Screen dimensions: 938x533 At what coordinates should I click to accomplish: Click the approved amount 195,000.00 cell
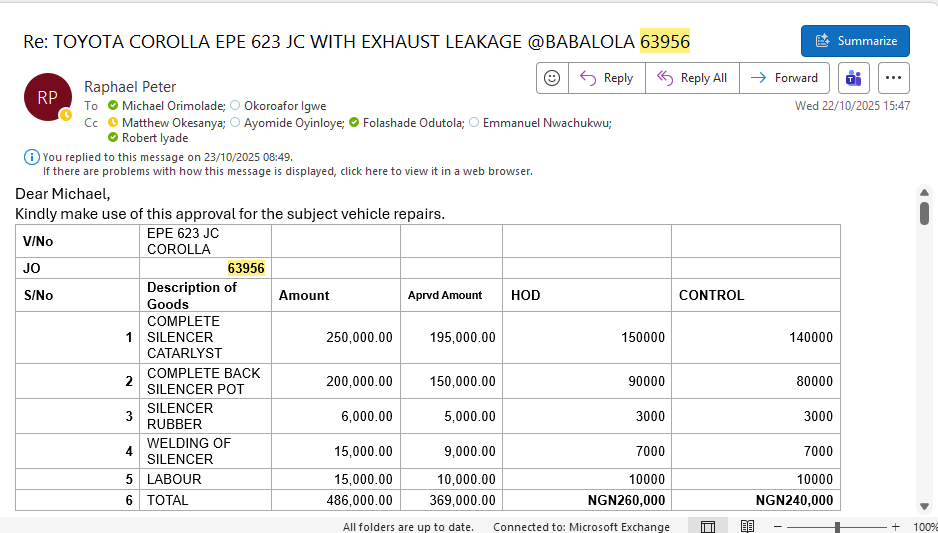click(452, 337)
